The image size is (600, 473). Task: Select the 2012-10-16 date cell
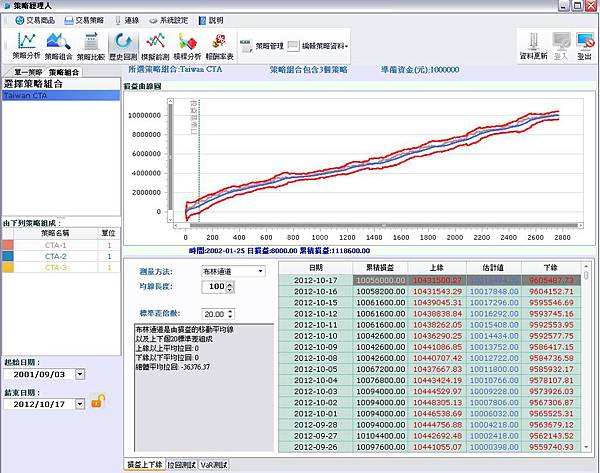(x=316, y=291)
